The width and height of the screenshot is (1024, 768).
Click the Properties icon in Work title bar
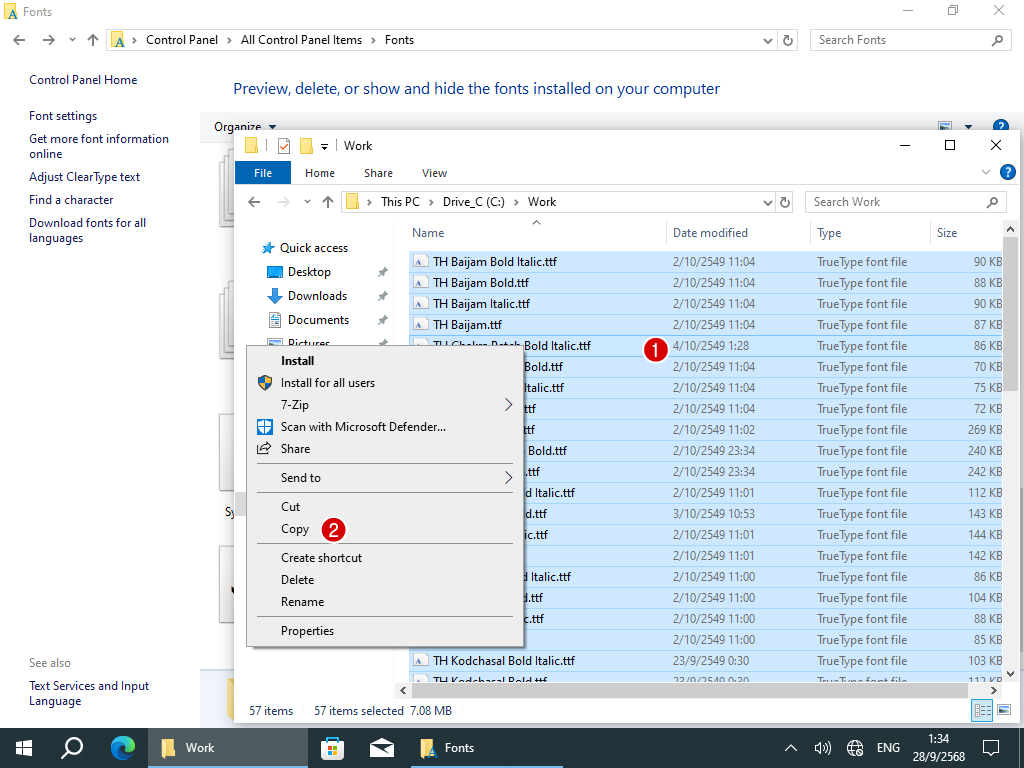click(x=284, y=146)
